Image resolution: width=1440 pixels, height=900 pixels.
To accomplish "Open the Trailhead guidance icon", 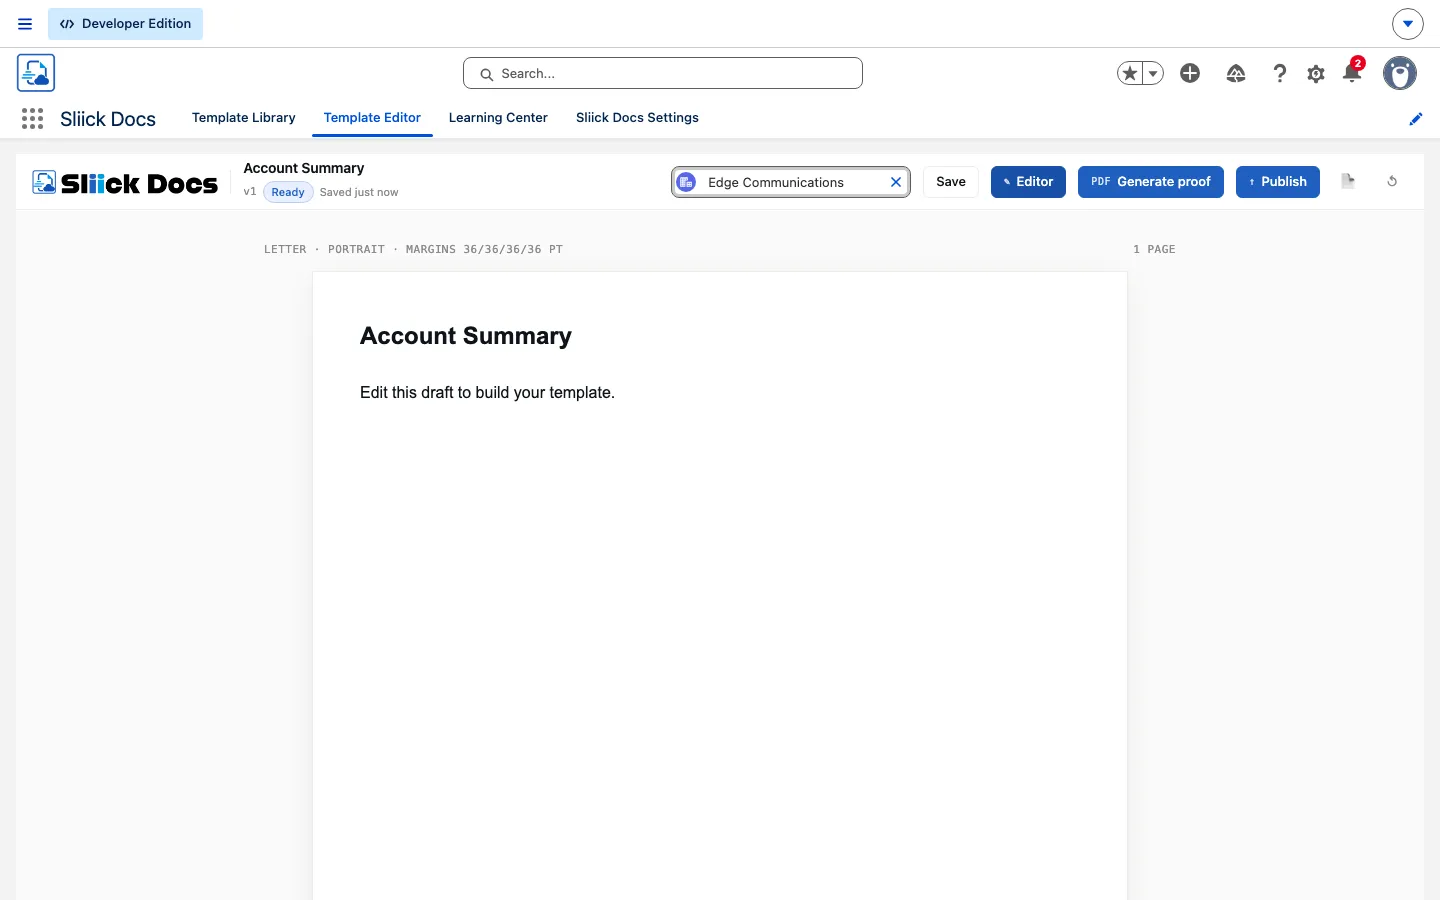I will tap(1236, 73).
